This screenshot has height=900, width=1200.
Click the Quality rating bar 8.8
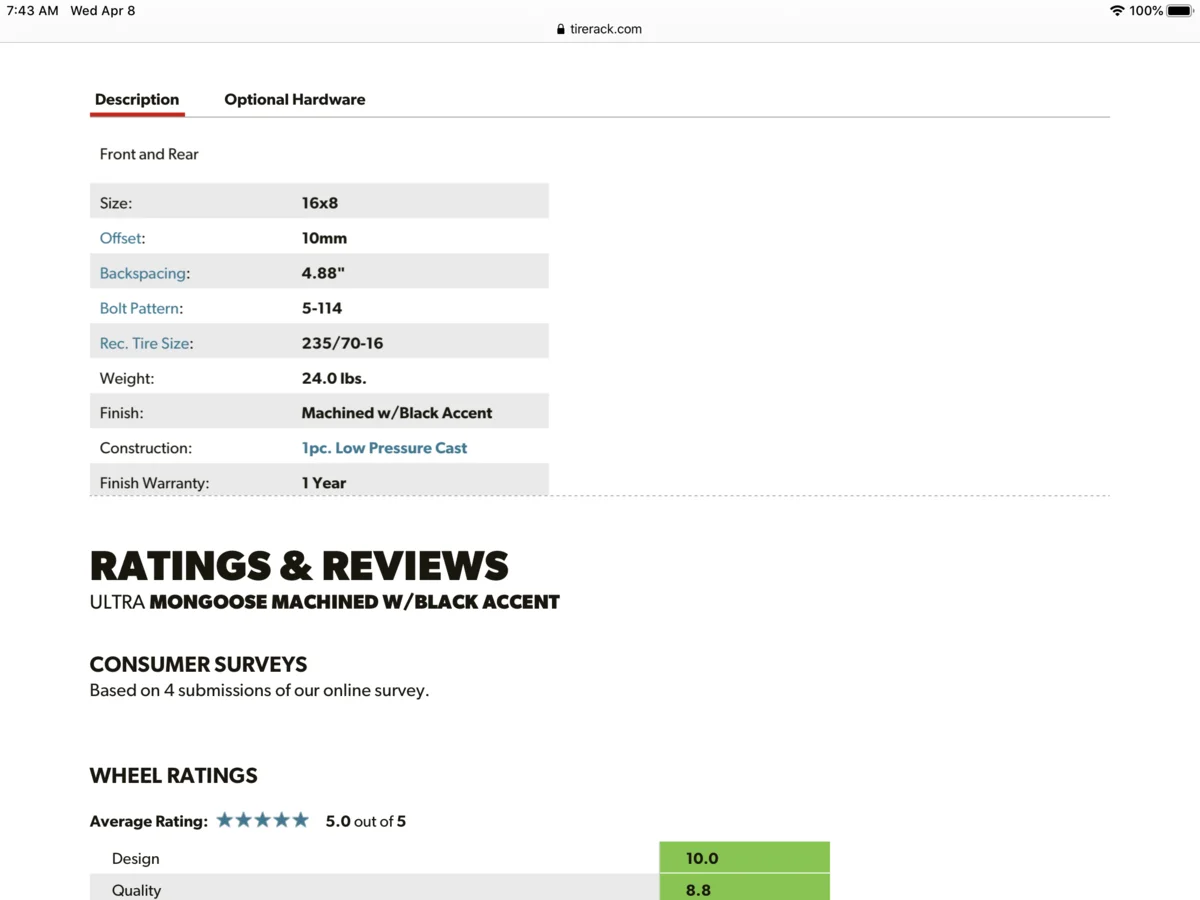[x=745, y=888]
